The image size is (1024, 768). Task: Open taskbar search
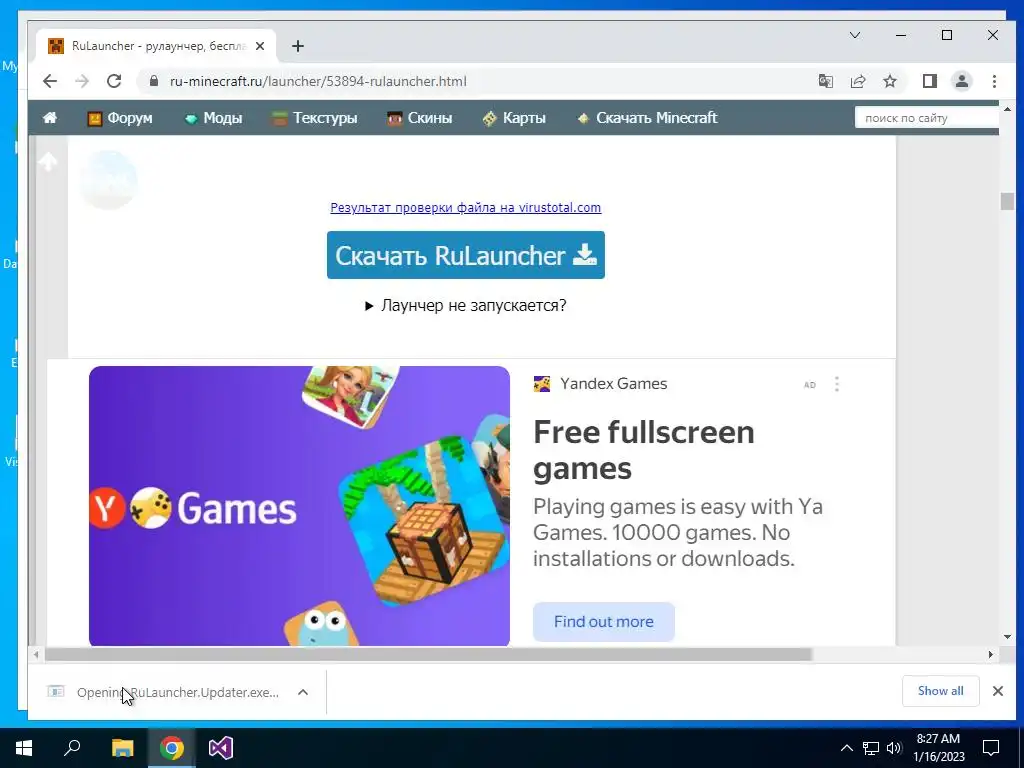[72, 748]
